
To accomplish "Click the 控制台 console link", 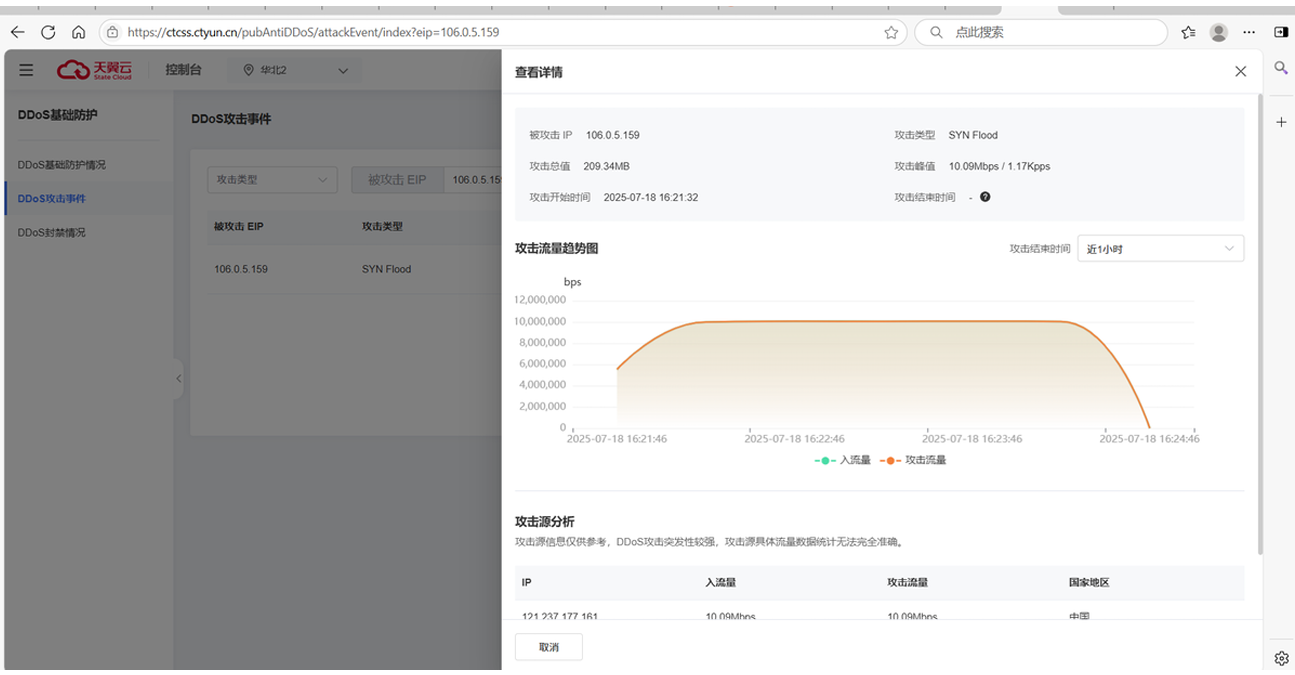I will [x=183, y=70].
